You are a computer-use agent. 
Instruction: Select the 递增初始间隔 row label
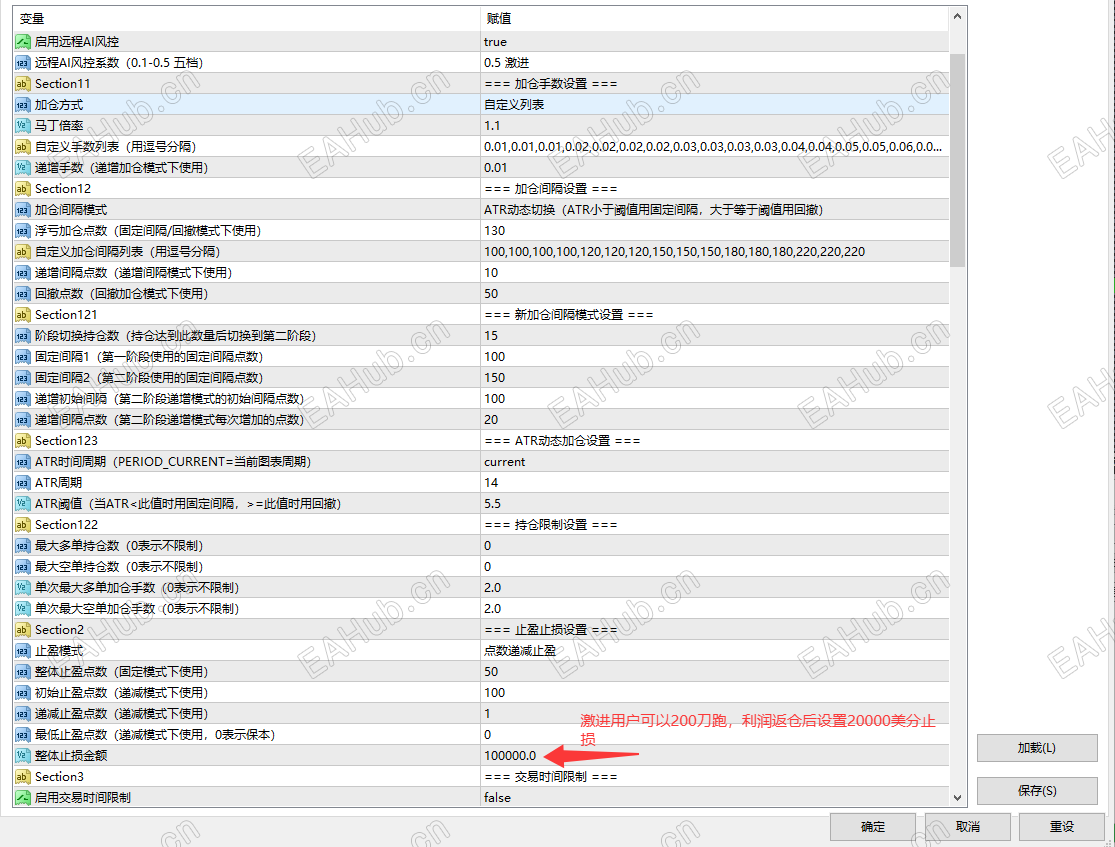pyautogui.click(x=169, y=399)
